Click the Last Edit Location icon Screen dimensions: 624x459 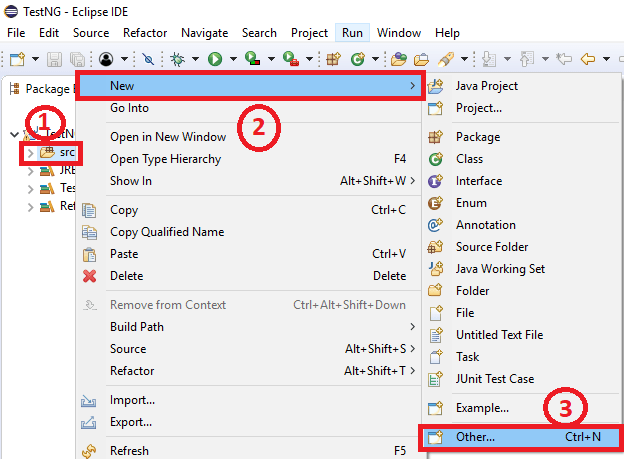564,59
